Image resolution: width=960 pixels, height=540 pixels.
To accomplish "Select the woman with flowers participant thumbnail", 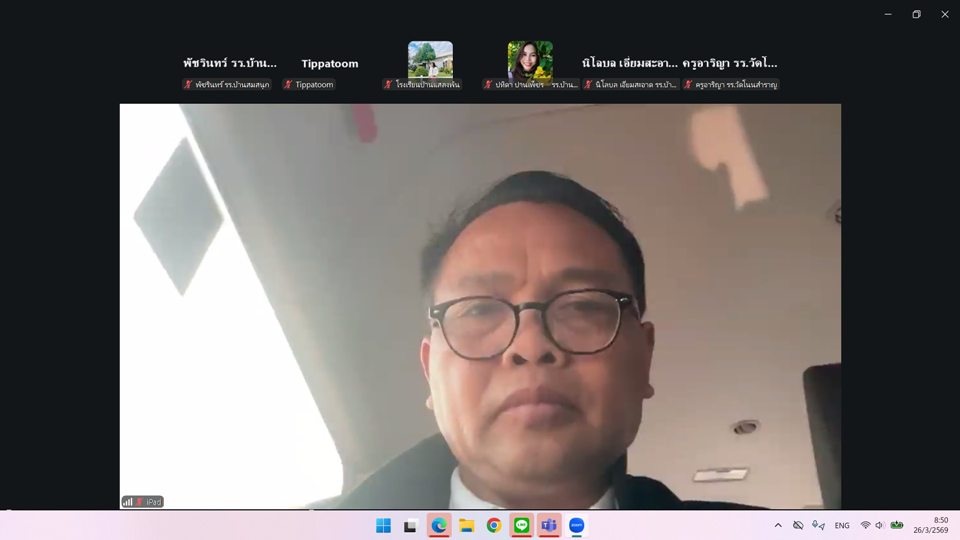I will (x=530, y=60).
